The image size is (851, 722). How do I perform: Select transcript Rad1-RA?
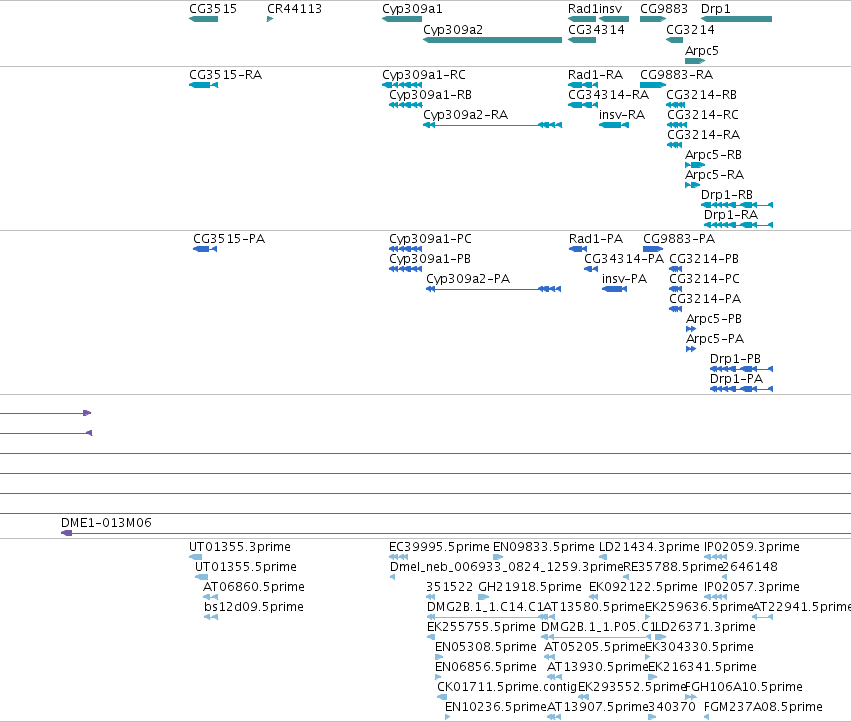[595, 75]
